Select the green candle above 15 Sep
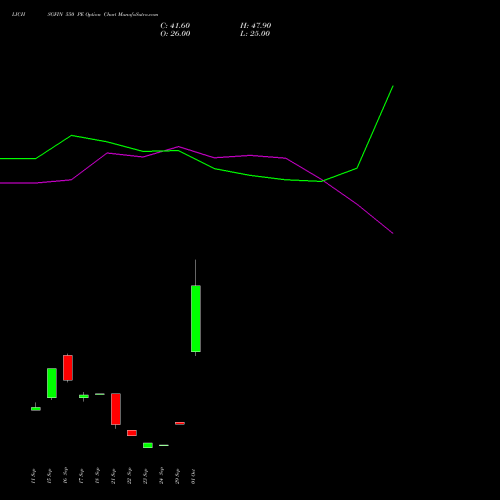500x500 pixels. [52, 383]
